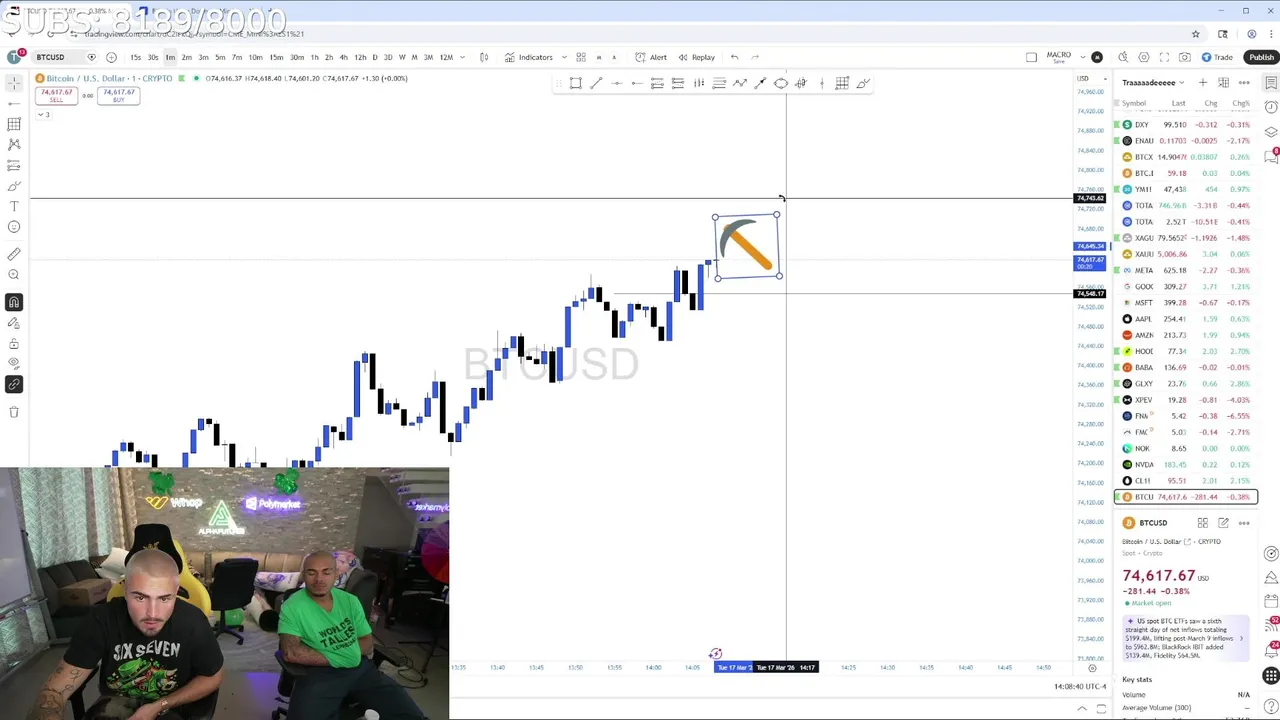Viewport: 1280px width, 720px height.
Task: Select the crosshair cursor tool in left toolbar
Action: [x=14, y=83]
